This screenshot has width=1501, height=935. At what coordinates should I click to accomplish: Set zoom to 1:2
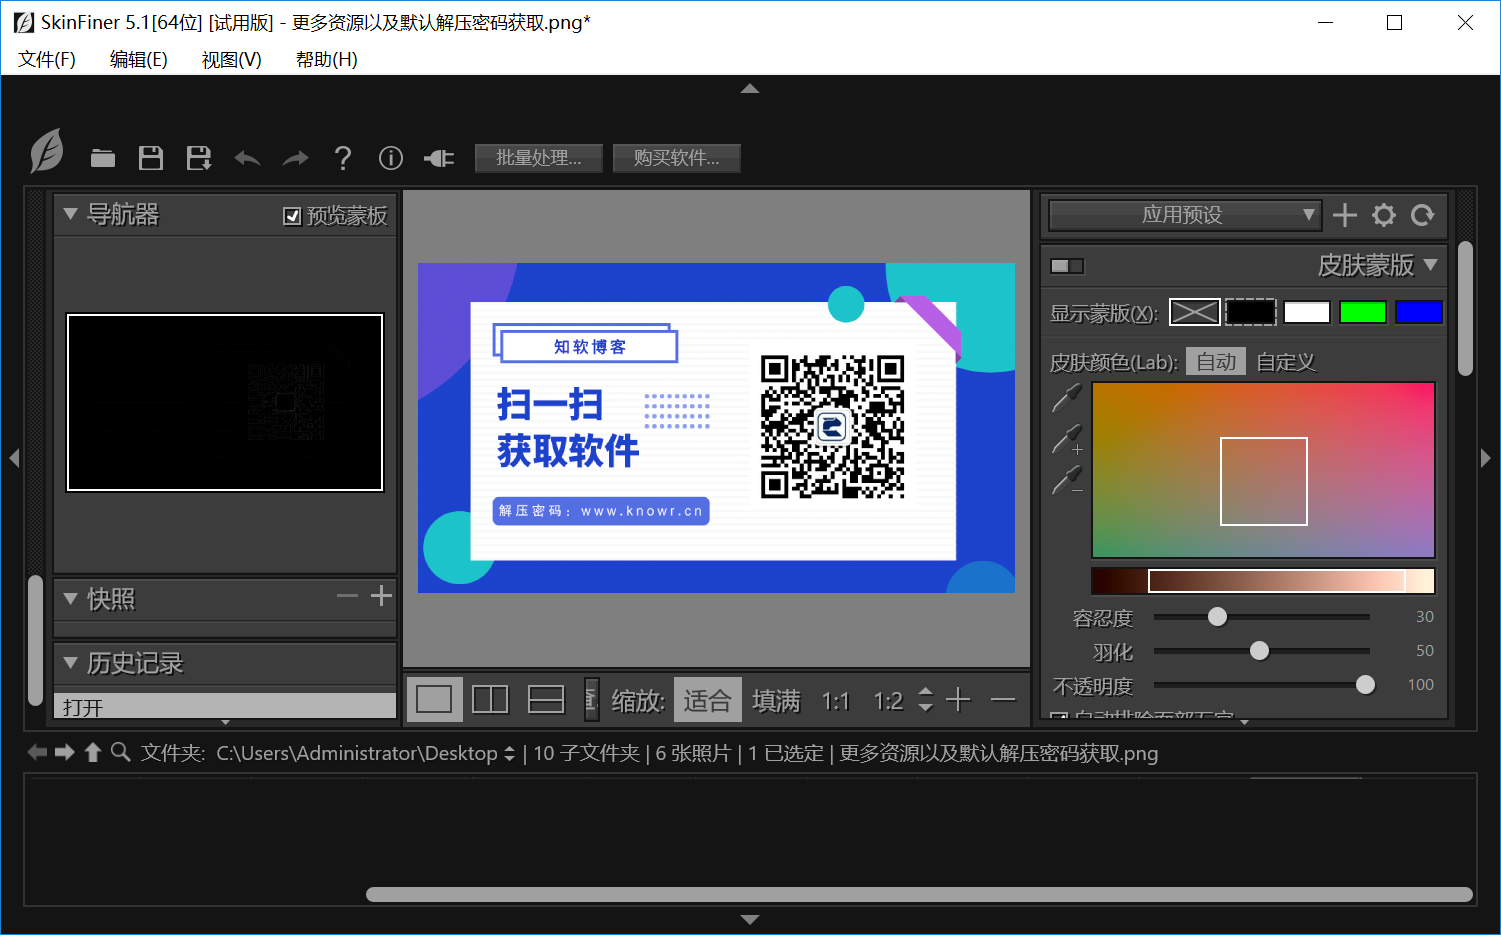(x=888, y=701)
